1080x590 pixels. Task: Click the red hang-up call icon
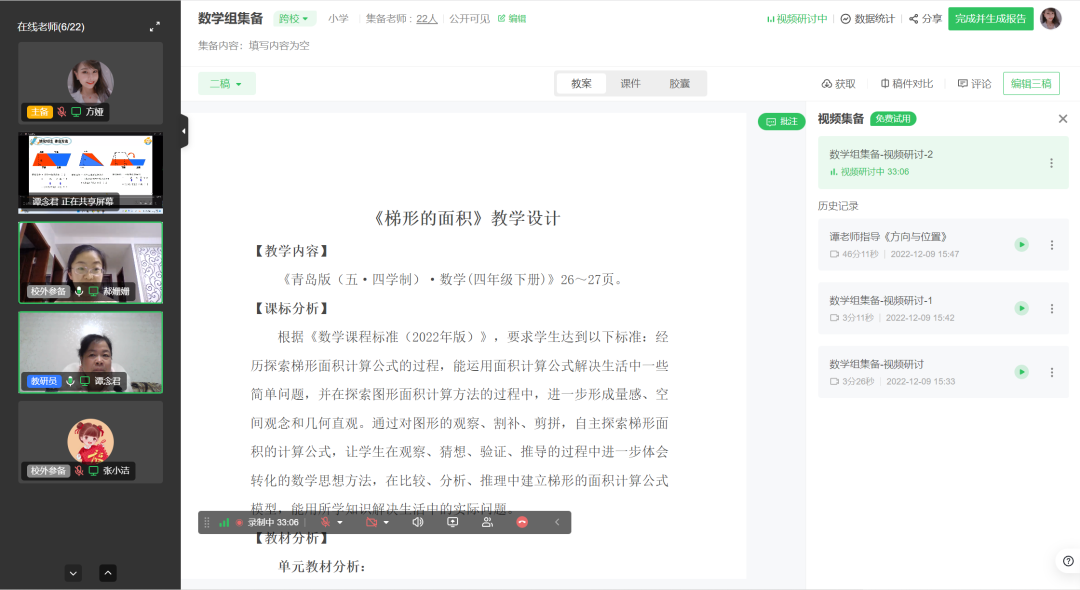521,522
